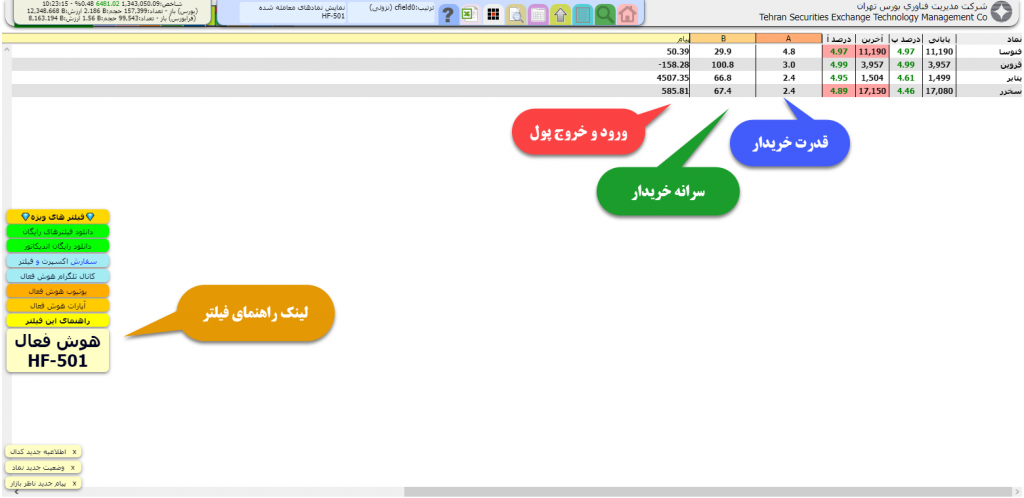The height and width of the screenshot is (498, 1024).
Task: Click 'دانلود فیلترهای رایگان' green button
Action: point(58,231)
